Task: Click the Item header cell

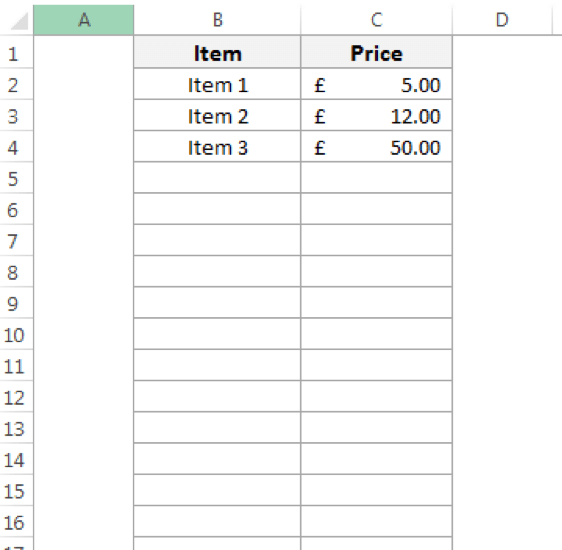Action: tap(217, 52)
